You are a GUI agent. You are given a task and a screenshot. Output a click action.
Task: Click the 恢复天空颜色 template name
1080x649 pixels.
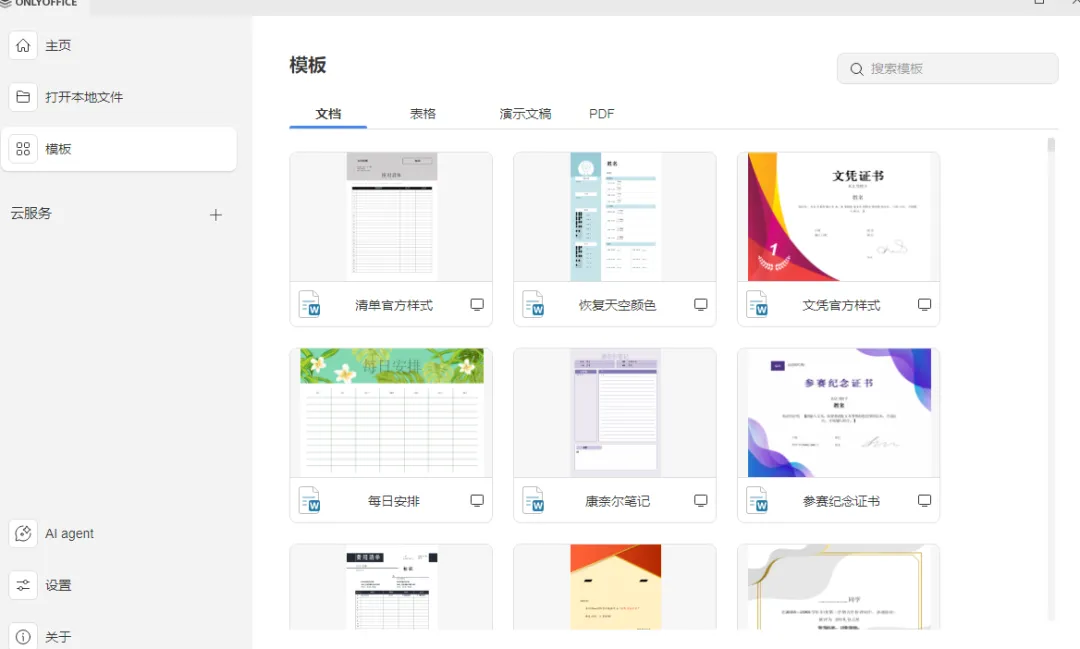[617, 305]
